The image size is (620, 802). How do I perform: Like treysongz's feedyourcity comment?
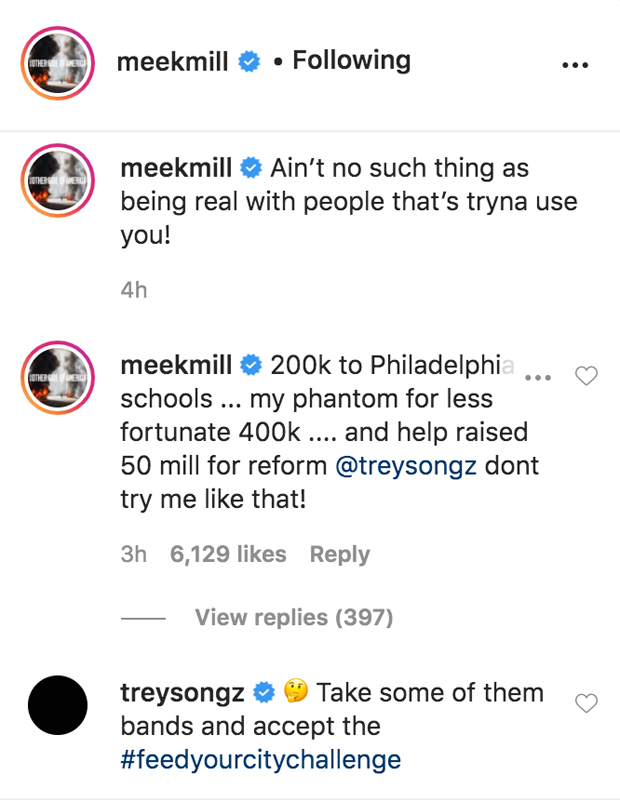(587, 703)
